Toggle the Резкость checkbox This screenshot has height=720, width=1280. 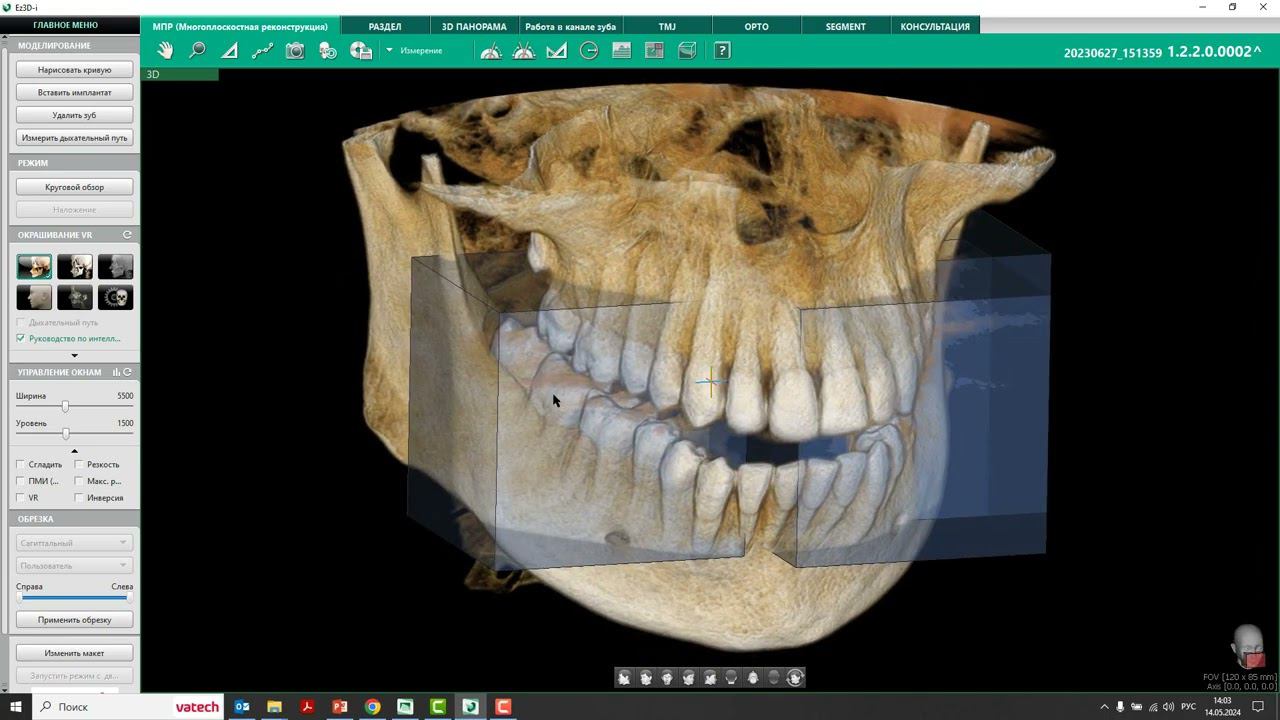pyautogui.click(x=79, y=464)
